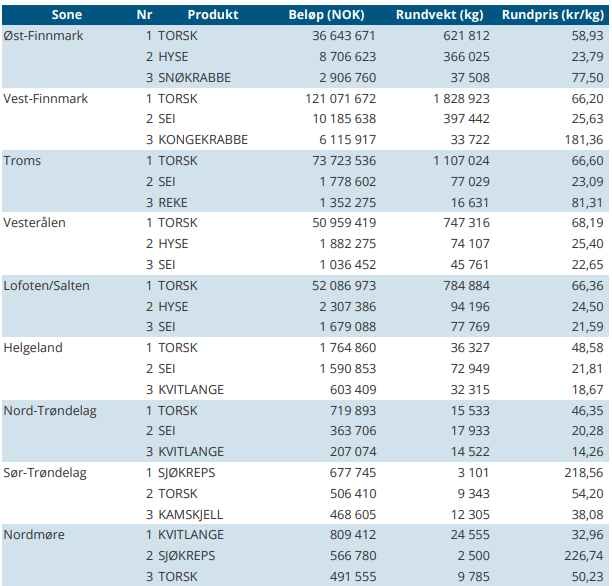Select the Nordmøre zone cell
The height and width of the screenshot is (586, 612).
(34, 535)
